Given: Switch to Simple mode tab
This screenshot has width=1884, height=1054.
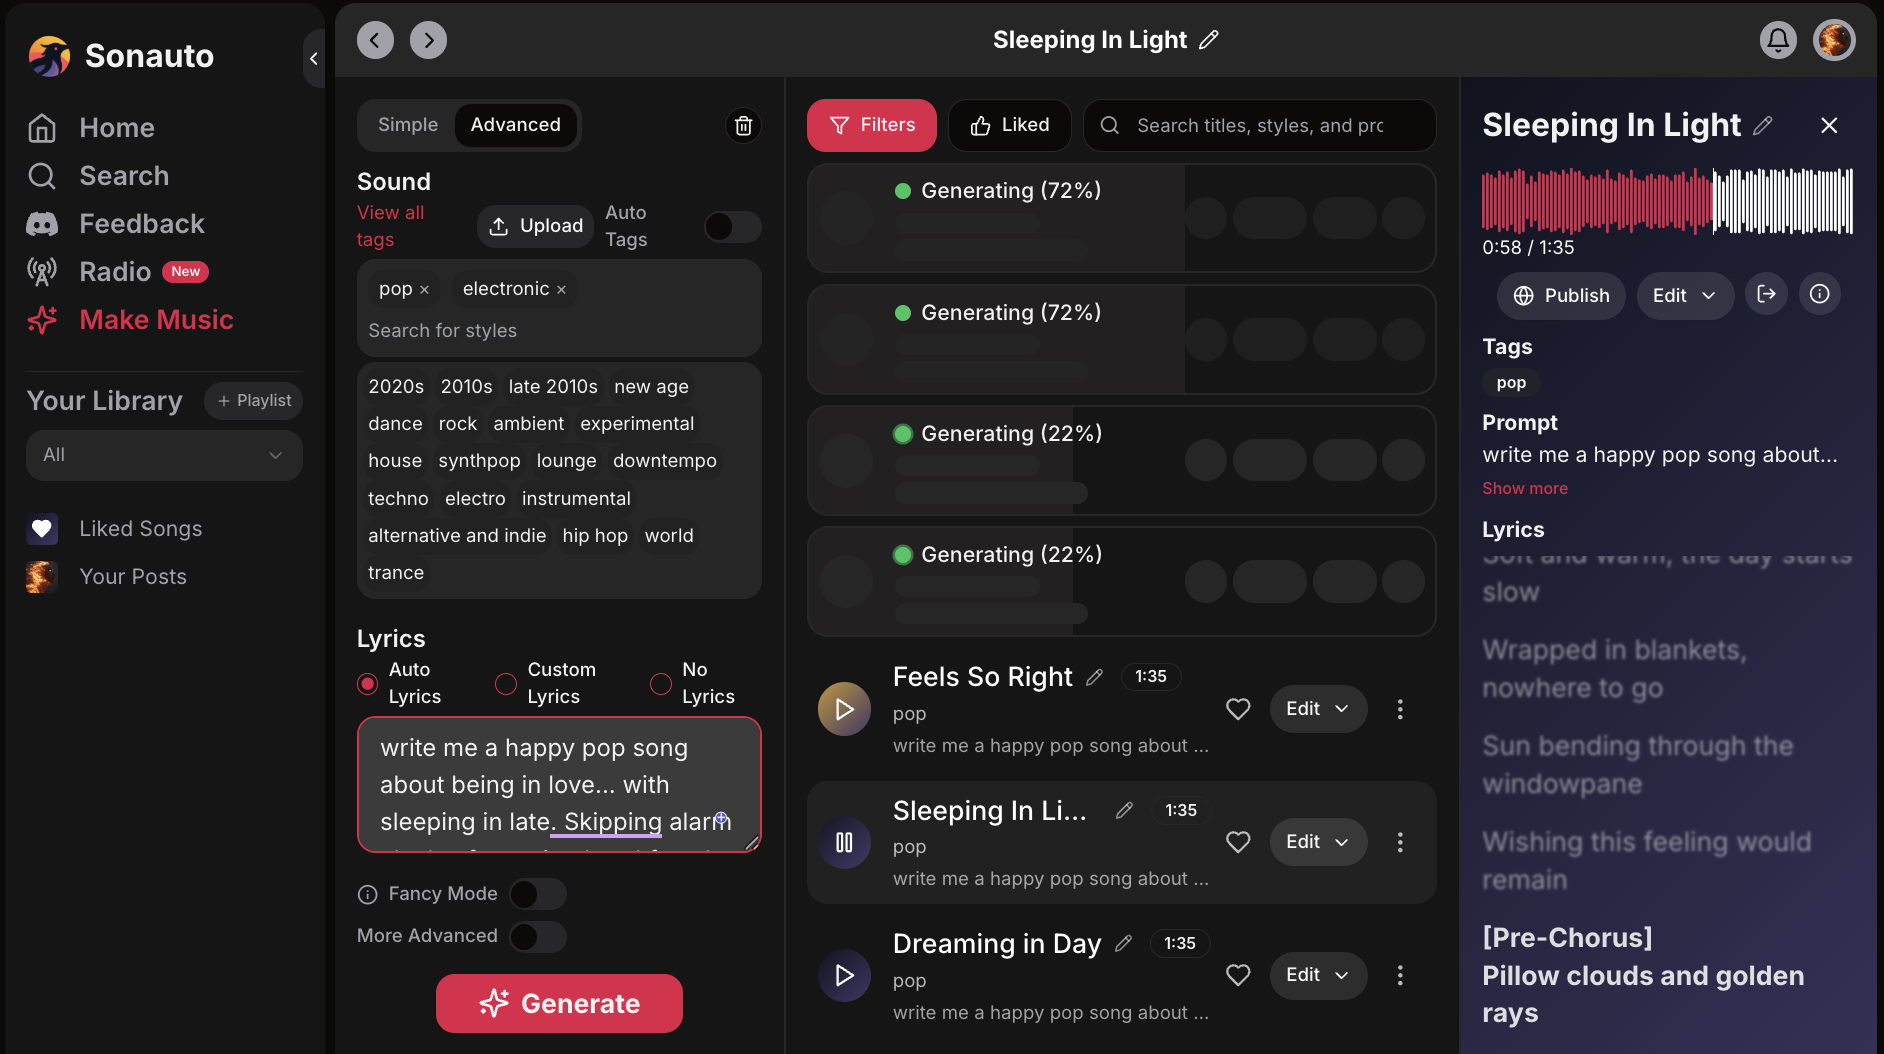Looking at the screenshot, I should click(408, 125).
